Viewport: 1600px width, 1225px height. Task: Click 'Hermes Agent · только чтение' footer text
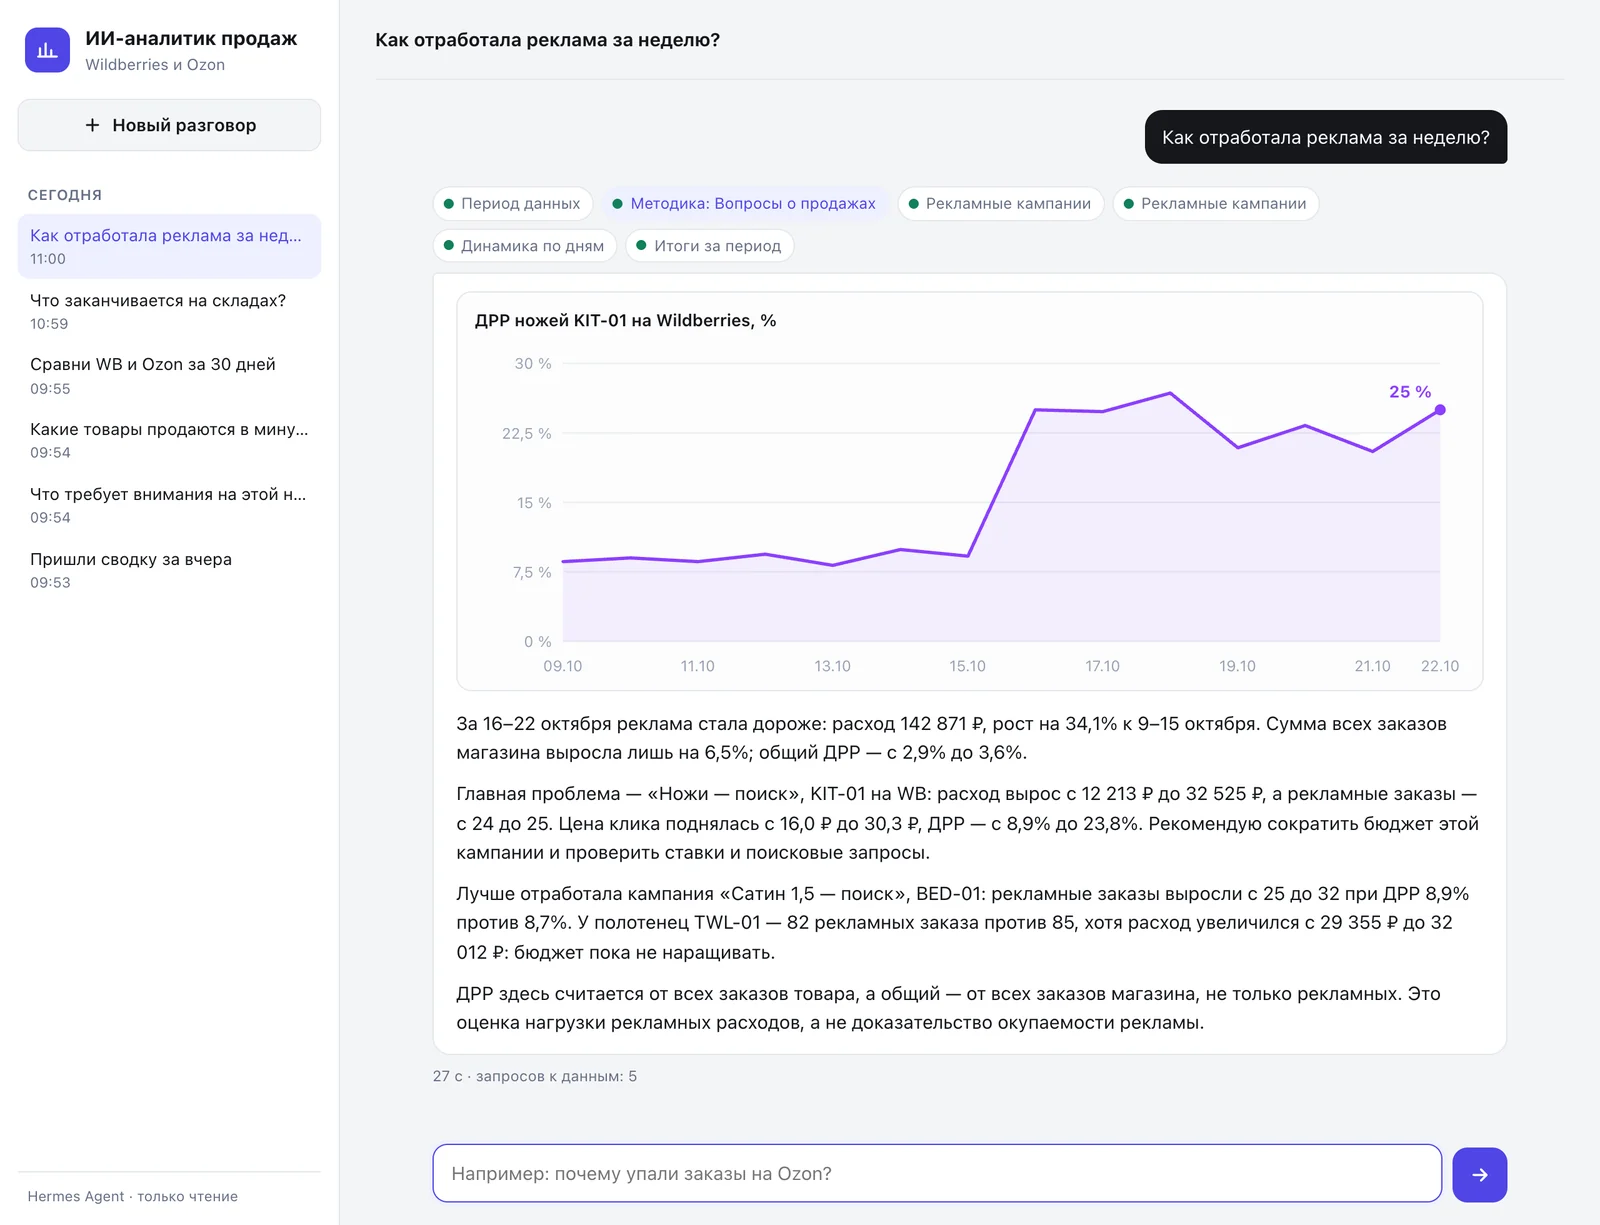[x=132, y=1197]
